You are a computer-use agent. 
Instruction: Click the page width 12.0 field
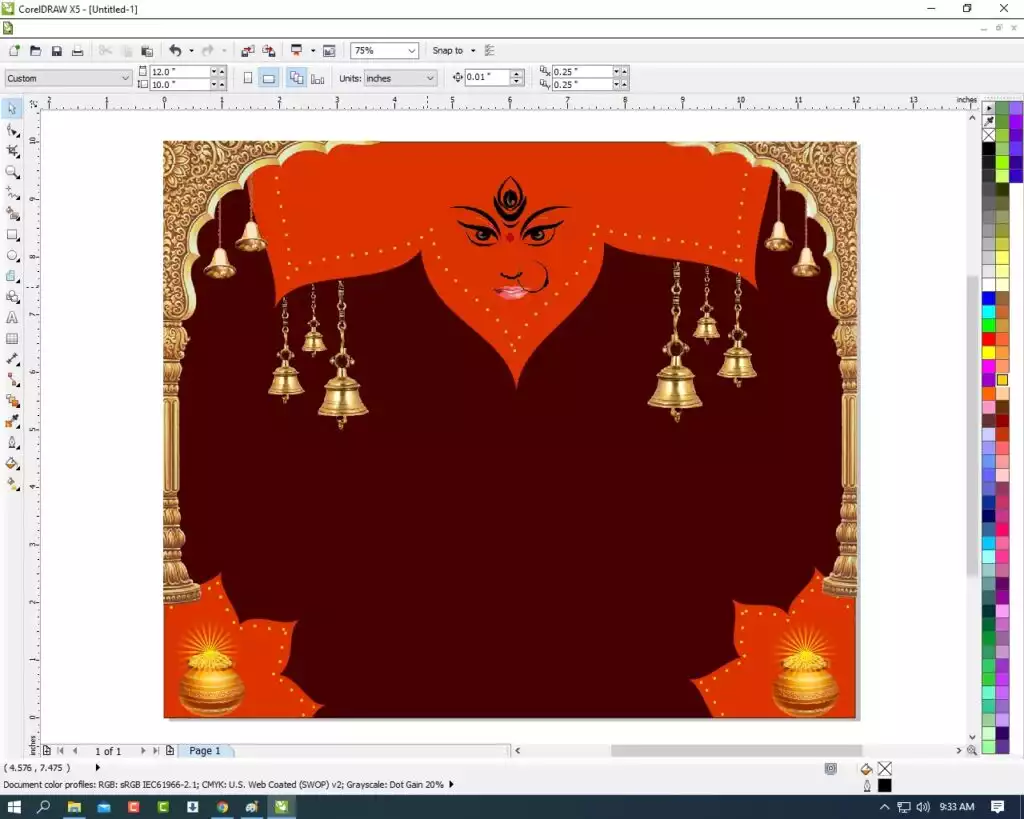[x=180, y=72]
